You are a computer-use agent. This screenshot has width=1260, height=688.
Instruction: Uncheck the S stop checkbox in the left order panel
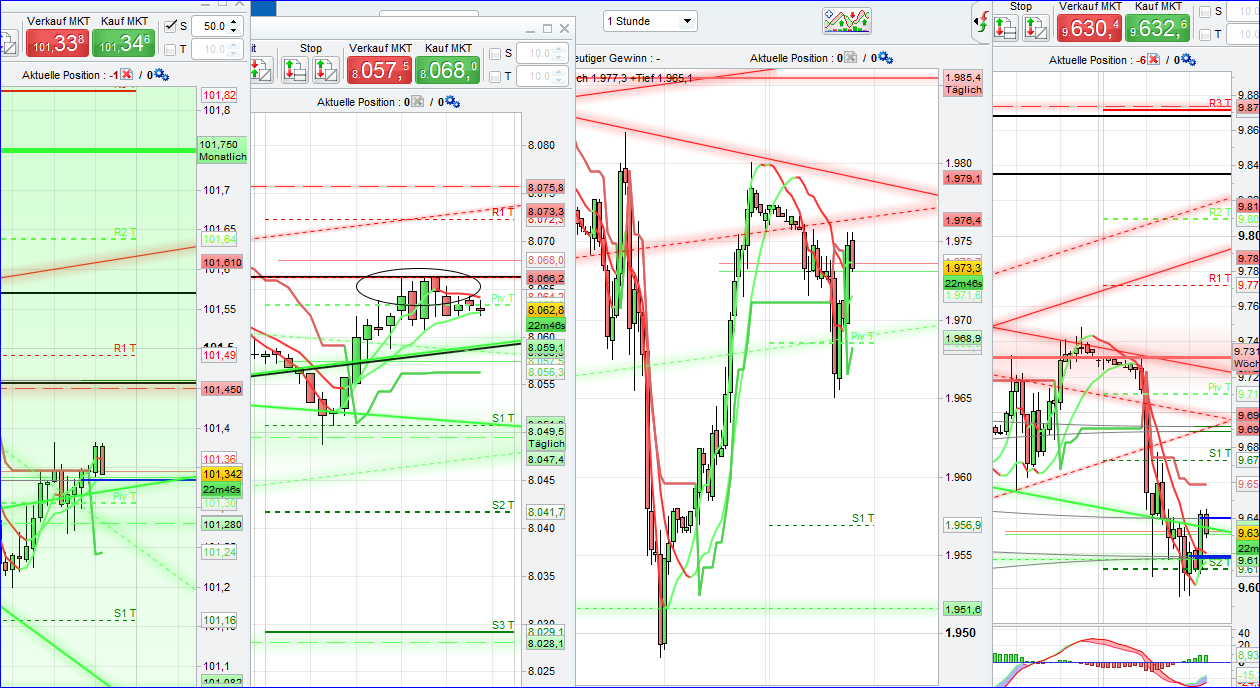(x=169, y=26)
